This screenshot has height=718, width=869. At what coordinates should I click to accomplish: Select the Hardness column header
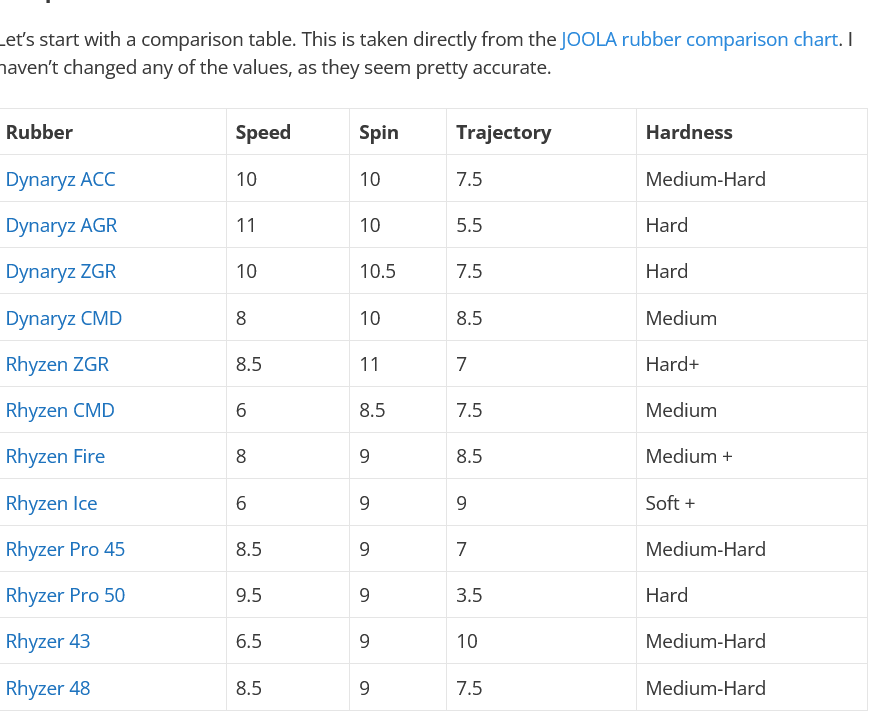coord(689,132)
